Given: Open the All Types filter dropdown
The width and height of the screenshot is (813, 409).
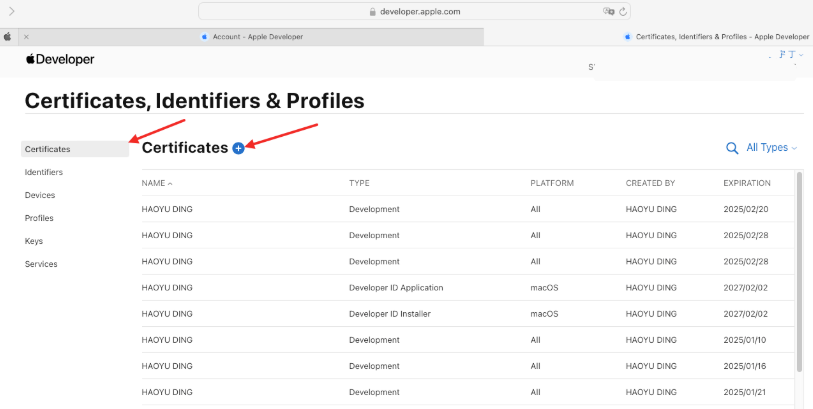Looking at the screenshot, I should pos(772,148).
